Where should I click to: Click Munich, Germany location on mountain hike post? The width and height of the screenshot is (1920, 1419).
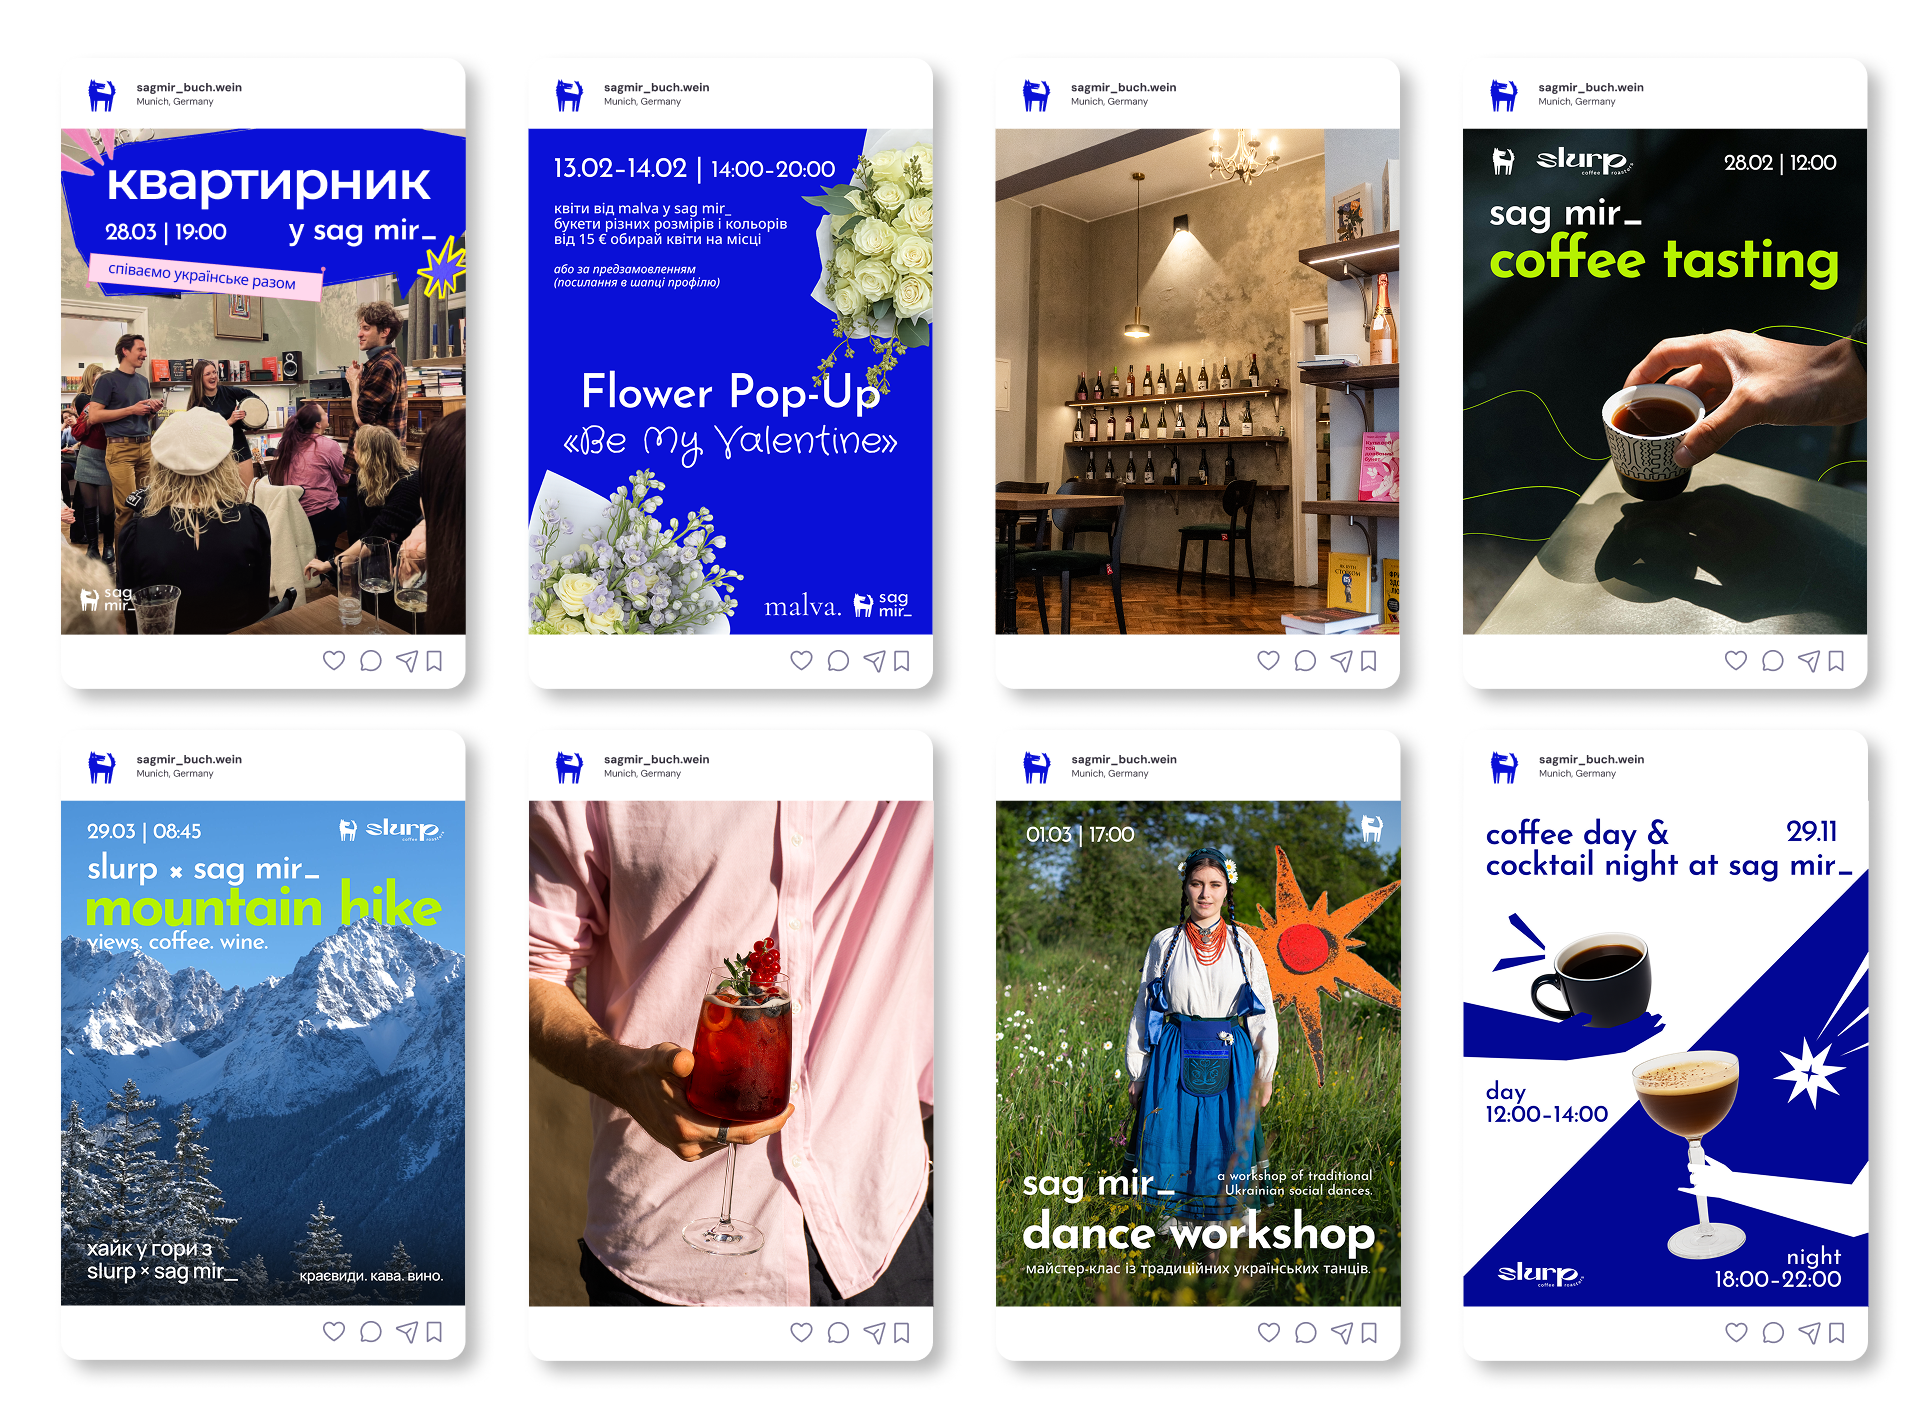[175, 774]
